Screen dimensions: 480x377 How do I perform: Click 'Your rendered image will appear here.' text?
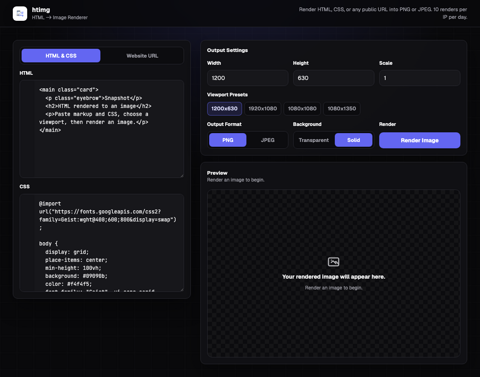(x=333, y=277)
